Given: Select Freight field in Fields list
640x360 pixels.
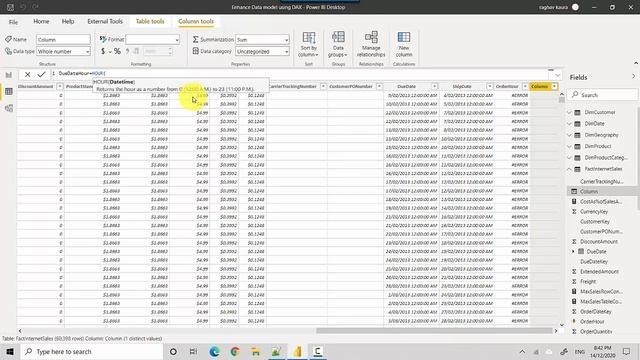Looking at the screenshot, I should [x=588, y=282].
